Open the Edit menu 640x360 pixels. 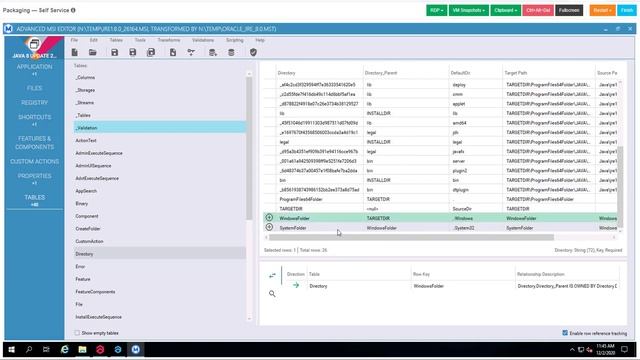coord(93,40)
